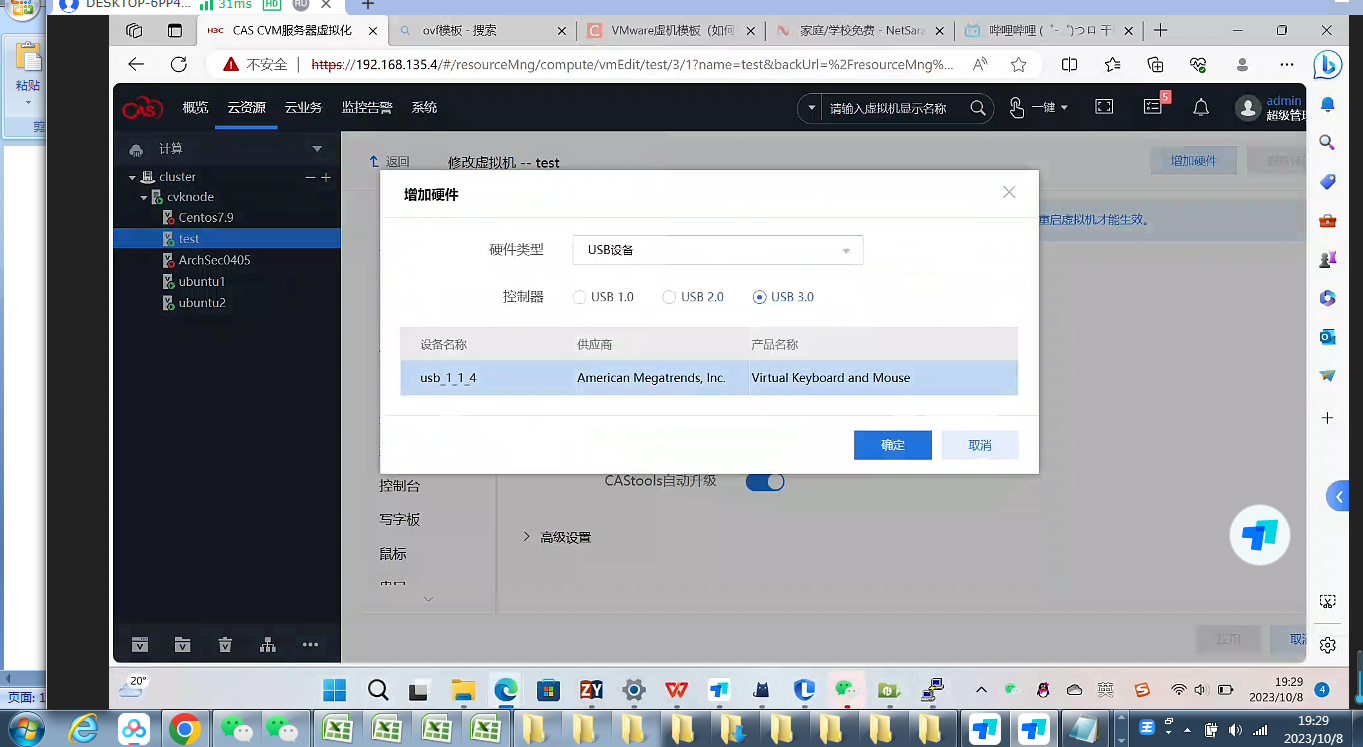Click the magnifier in the VM search box
Screen dimensions: 1363x747
pos(978,108)
